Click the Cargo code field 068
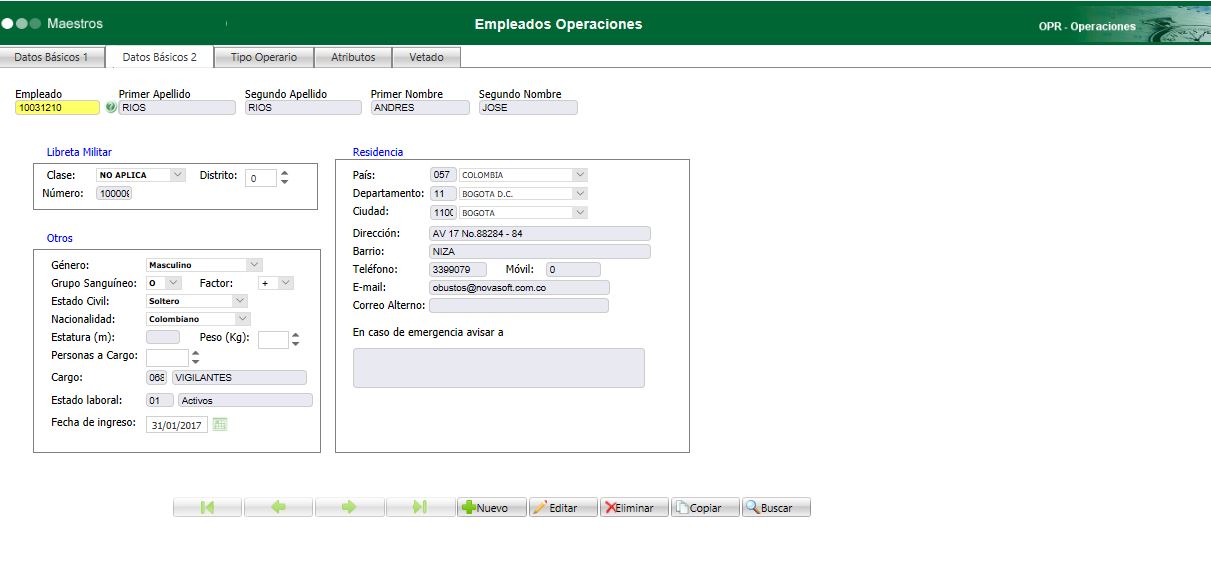Image resolution: width=1211 pixels, height=562 pixels. 156,378
